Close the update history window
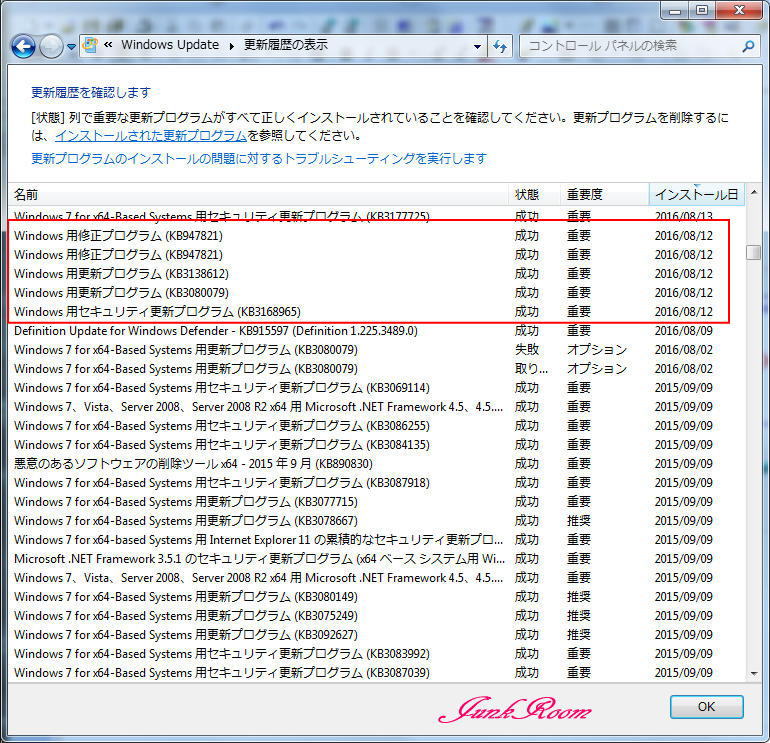Viewport: 770px width, 743px height. [x=739, y=10]
